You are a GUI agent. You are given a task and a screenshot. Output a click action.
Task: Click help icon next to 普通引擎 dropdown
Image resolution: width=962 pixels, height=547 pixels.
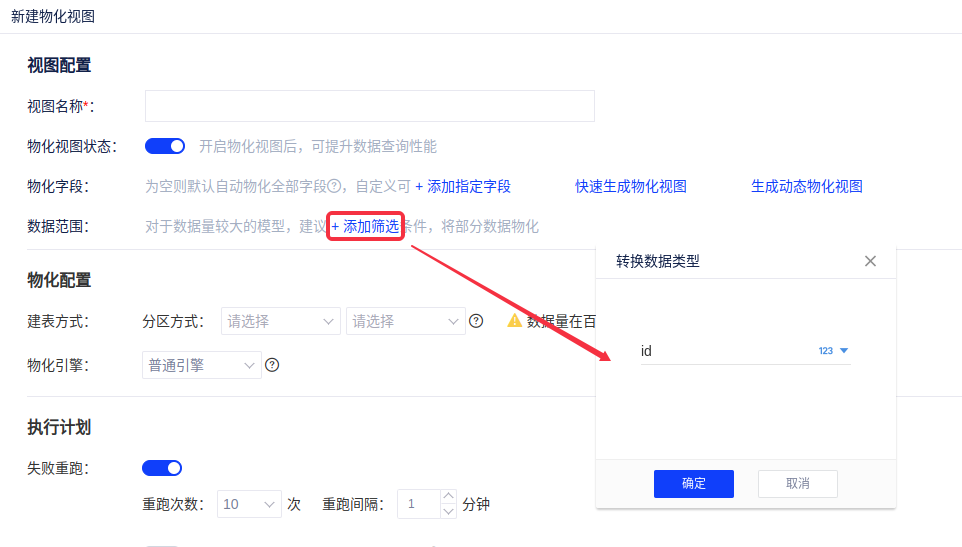click(271, 365)
